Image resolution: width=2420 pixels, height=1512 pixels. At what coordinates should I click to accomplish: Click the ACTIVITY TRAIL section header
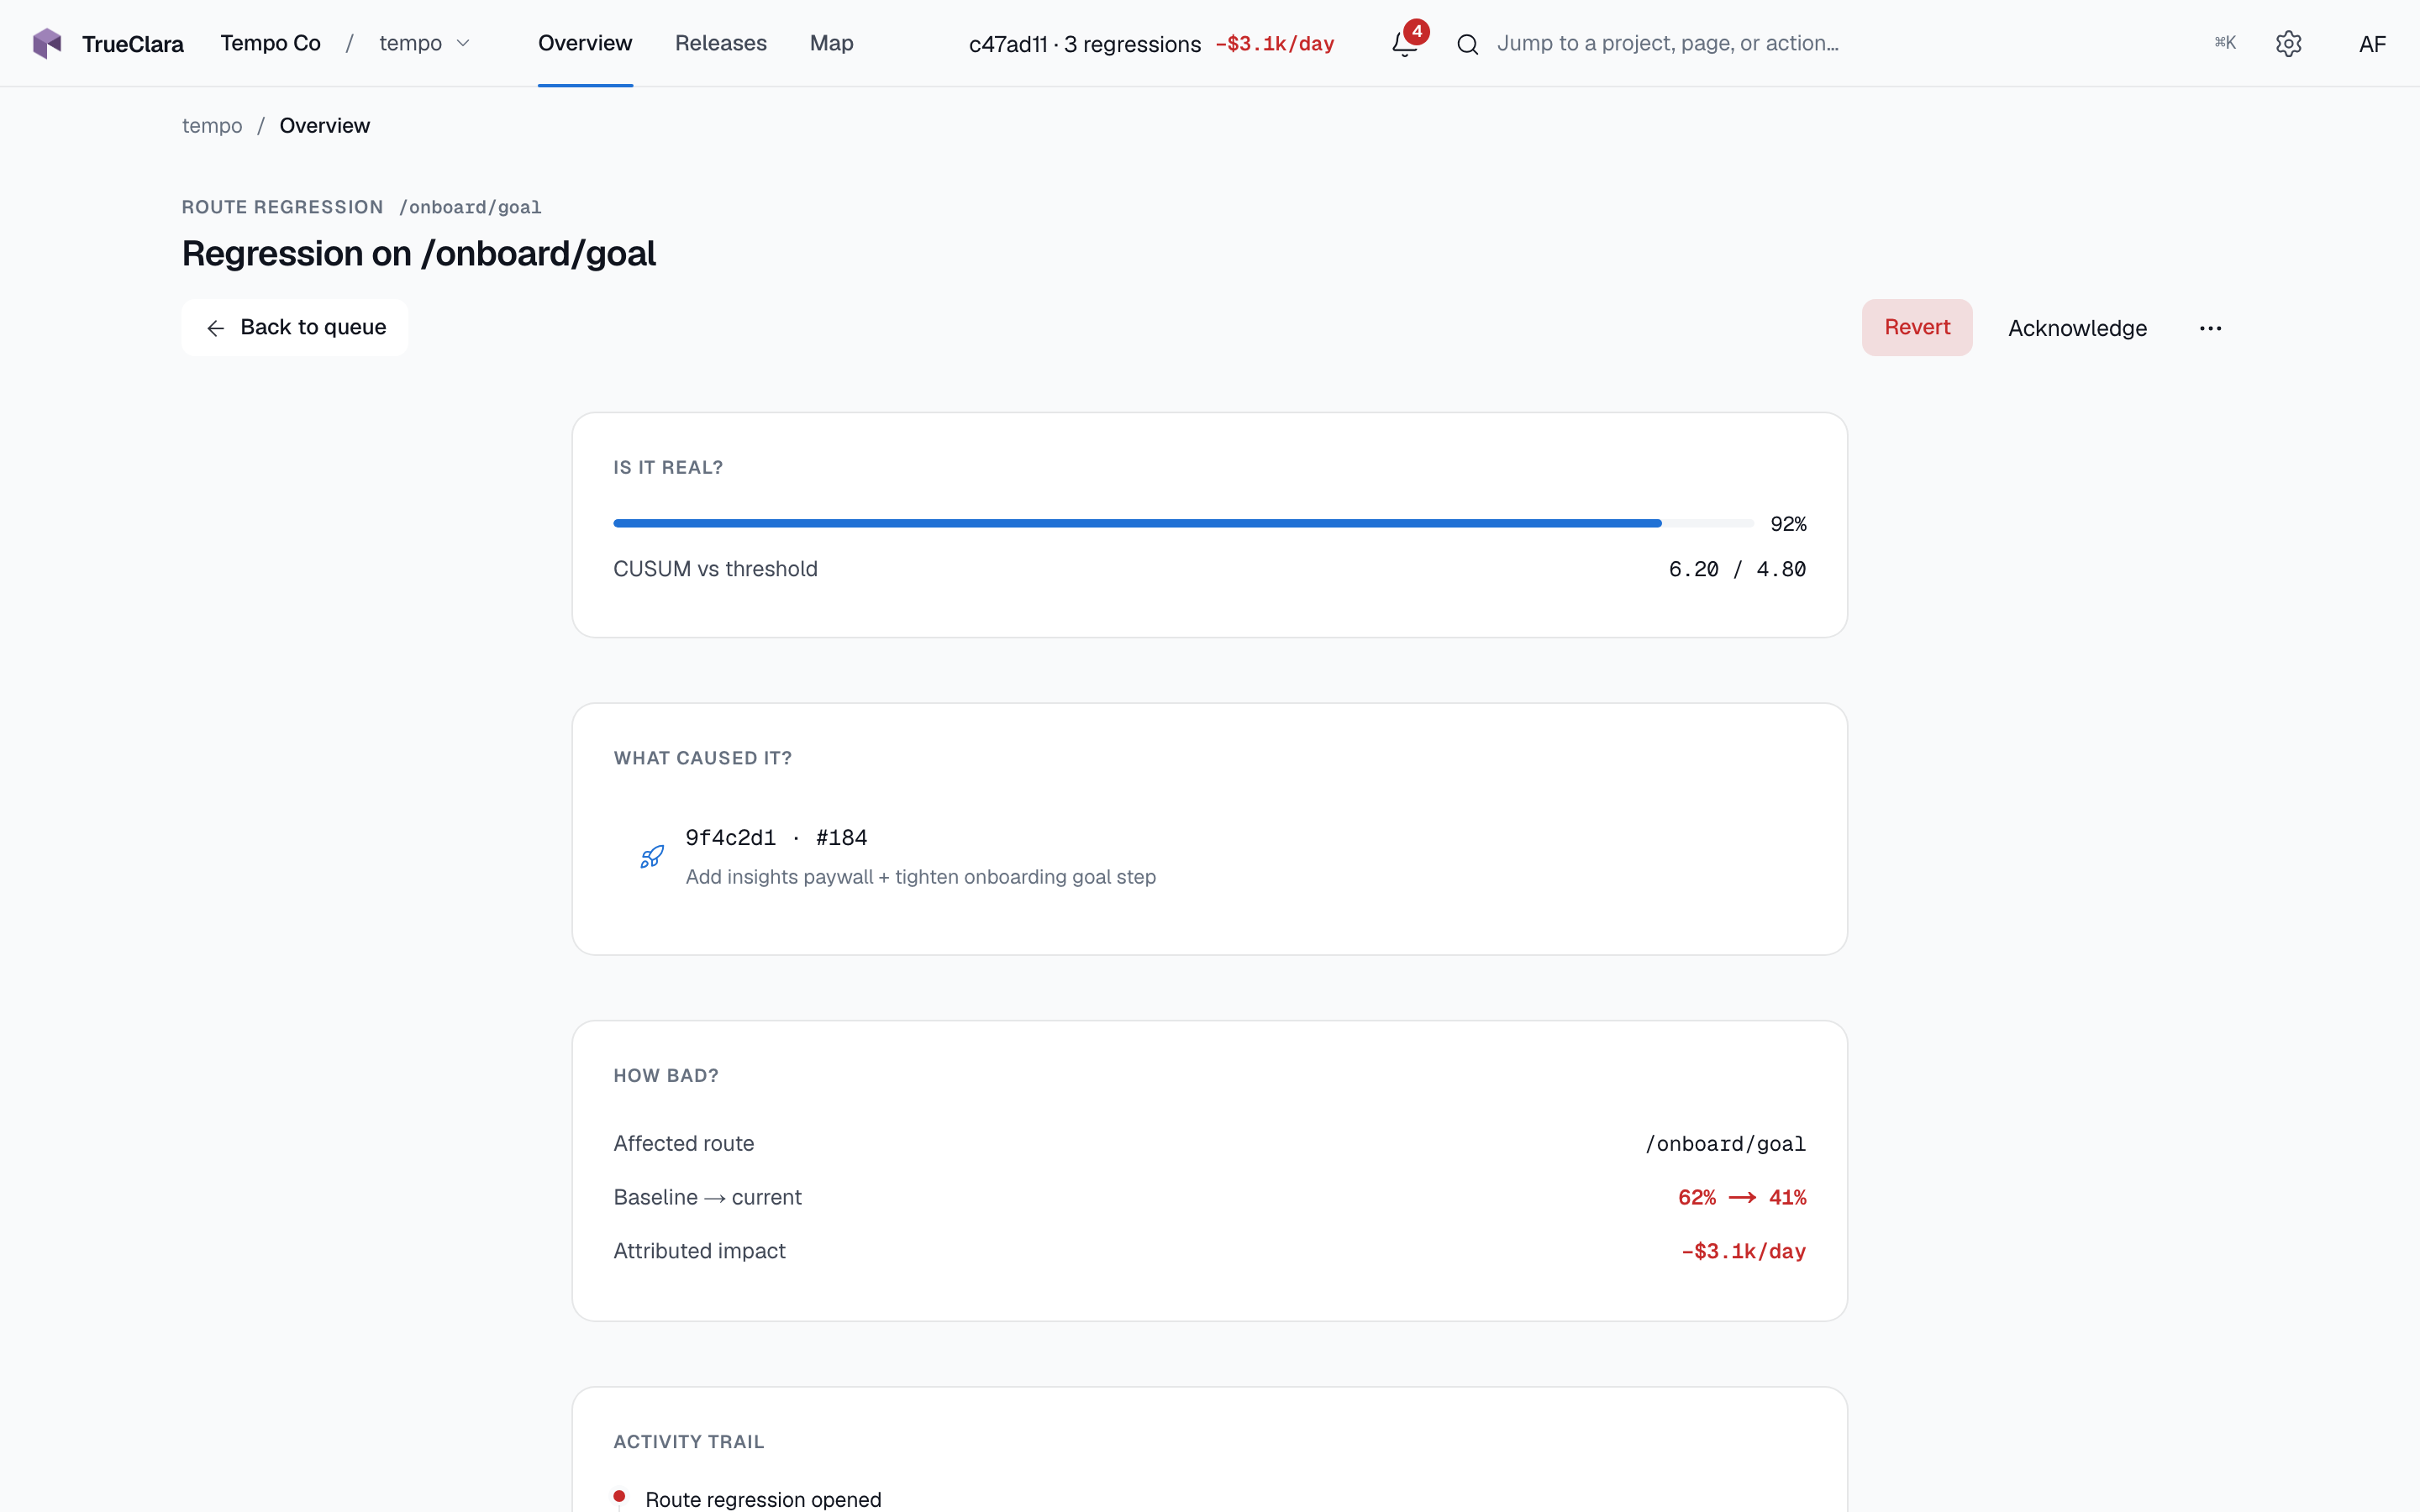pyautogui.click(x=689, y=1441)
